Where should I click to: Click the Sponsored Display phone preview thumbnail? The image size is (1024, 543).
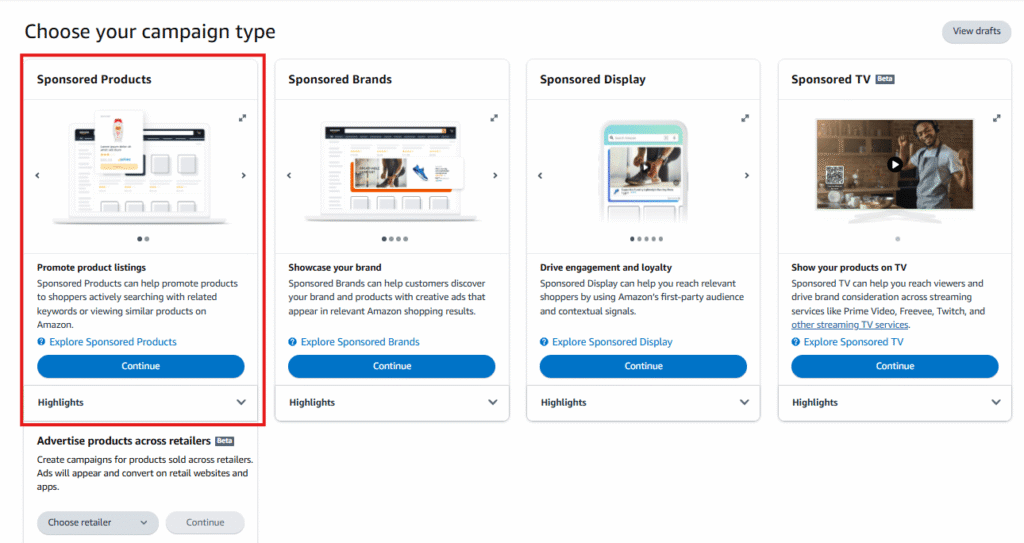pos(643,172)
